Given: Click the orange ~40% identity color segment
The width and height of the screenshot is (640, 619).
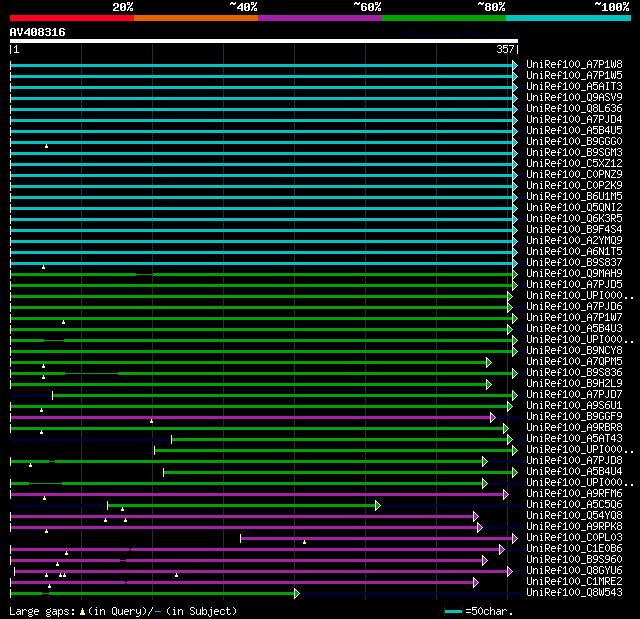Looking at the screenshot, I should pos(196,18).
